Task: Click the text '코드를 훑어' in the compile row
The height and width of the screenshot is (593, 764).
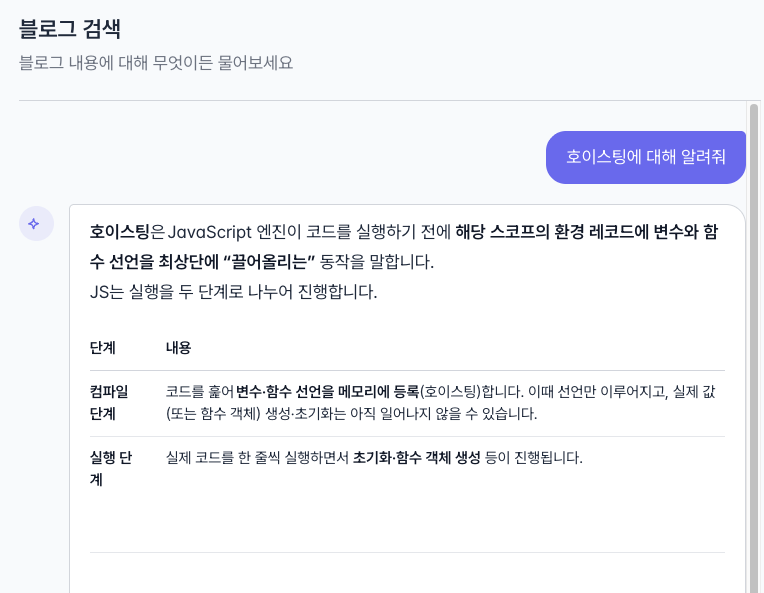Action: click(199, 390)
